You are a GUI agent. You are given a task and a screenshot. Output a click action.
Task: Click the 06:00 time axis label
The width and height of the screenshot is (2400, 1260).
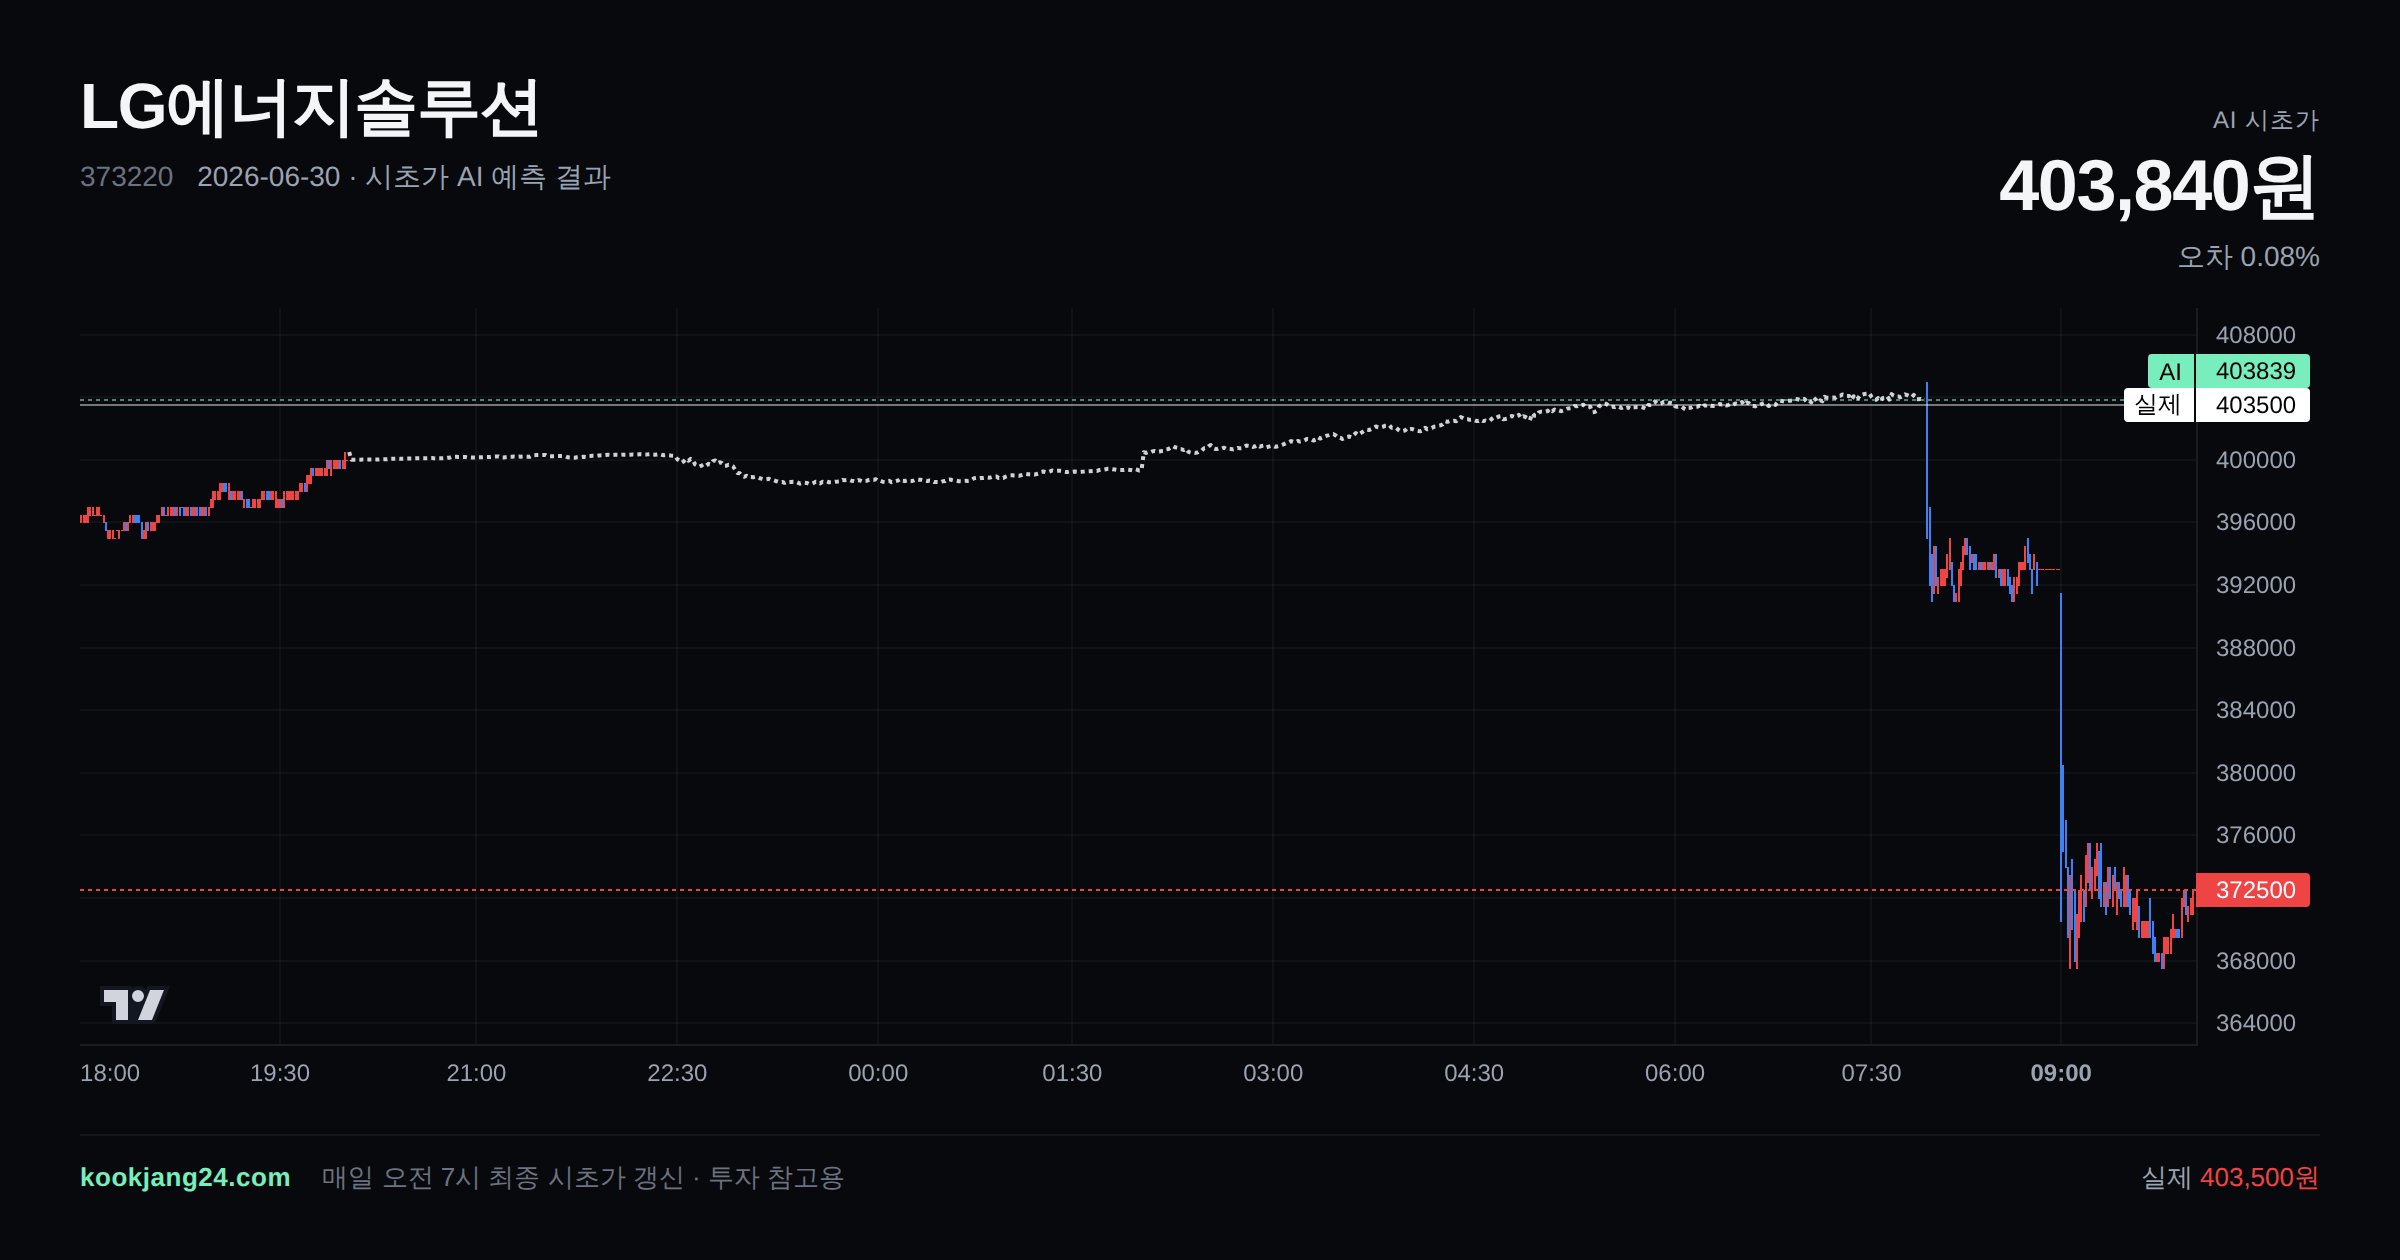coord(1675,1073)
